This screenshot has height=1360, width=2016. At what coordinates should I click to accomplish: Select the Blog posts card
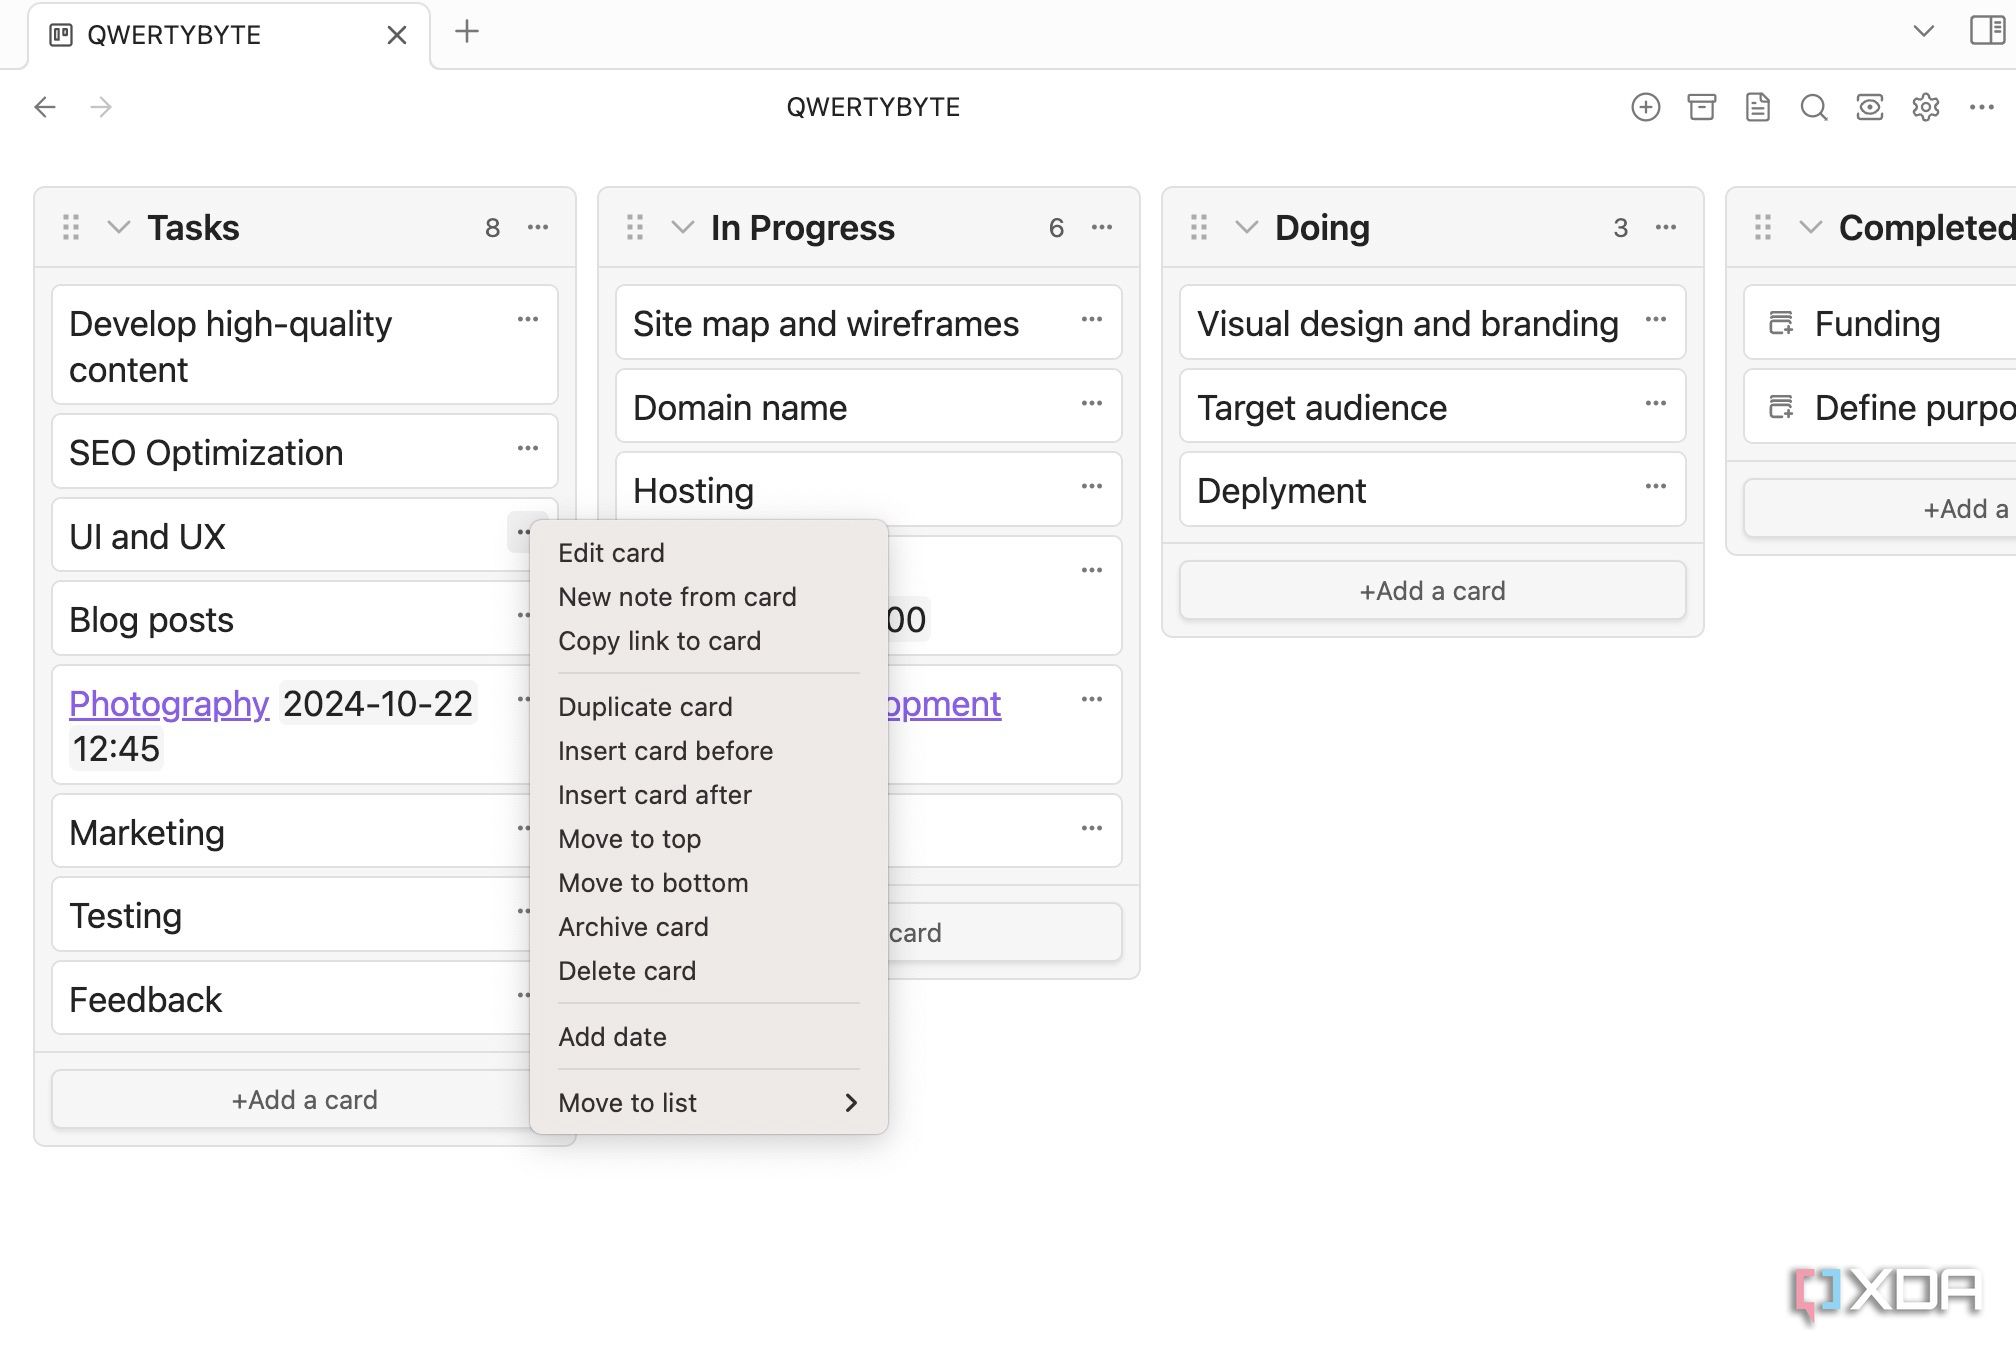point(290,620)
